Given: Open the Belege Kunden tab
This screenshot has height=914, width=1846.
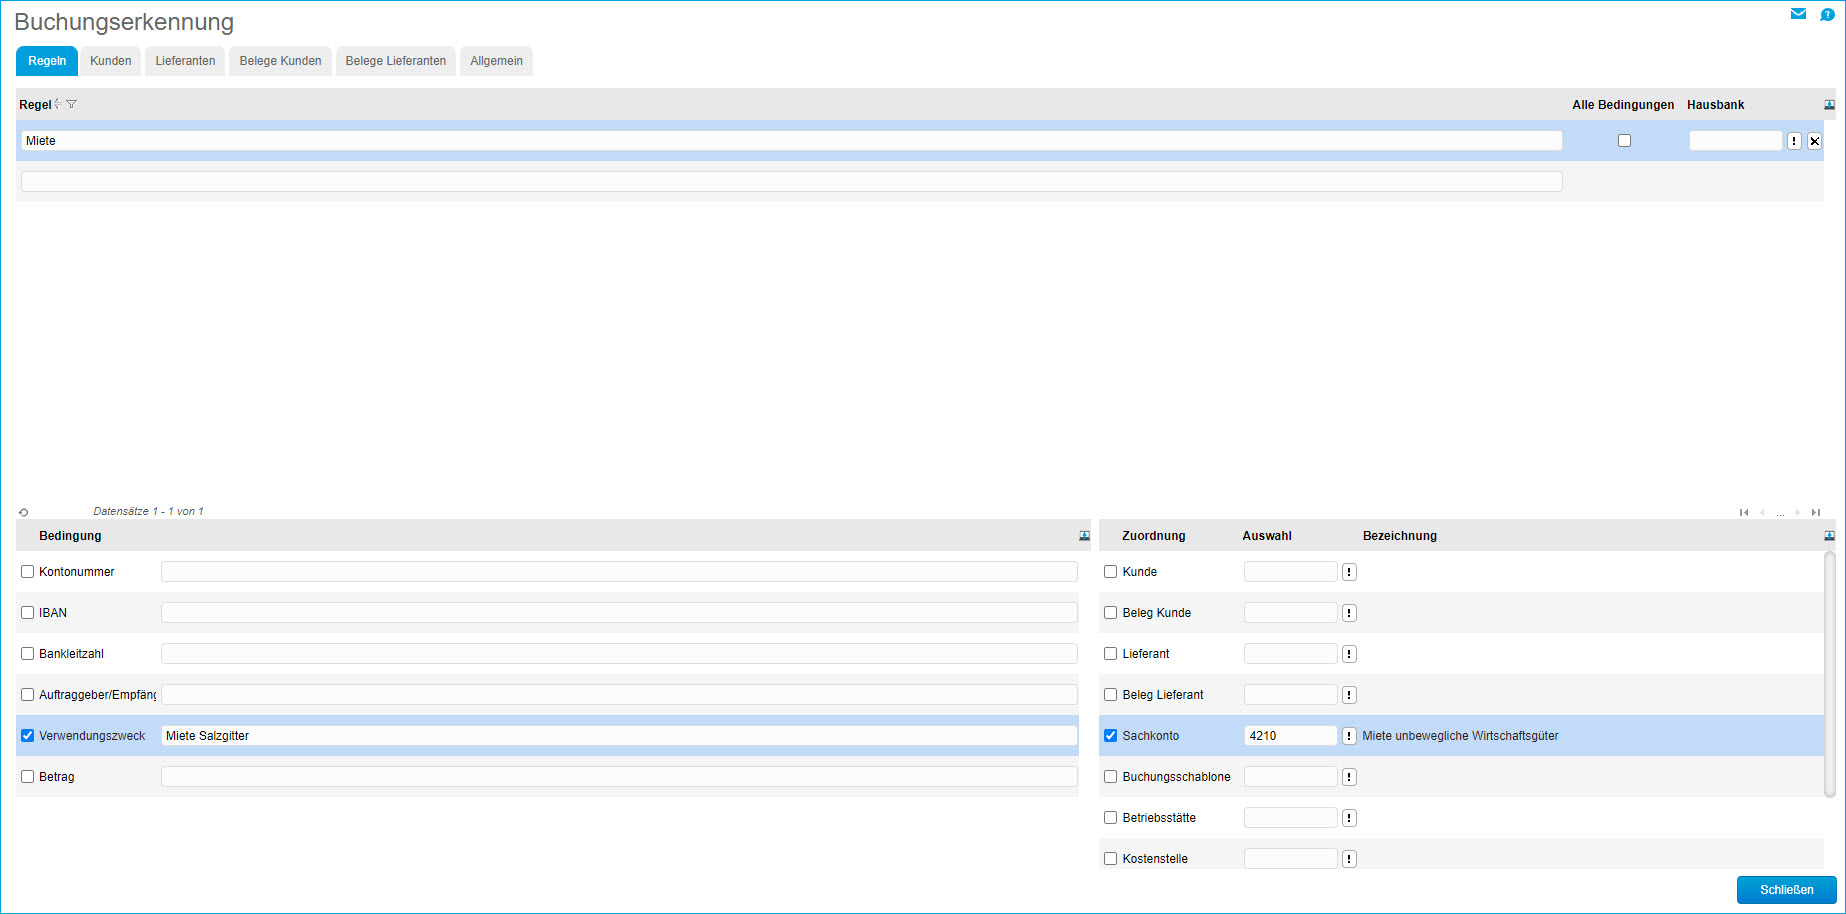Looking at the screenshot, I should (280, 61).
